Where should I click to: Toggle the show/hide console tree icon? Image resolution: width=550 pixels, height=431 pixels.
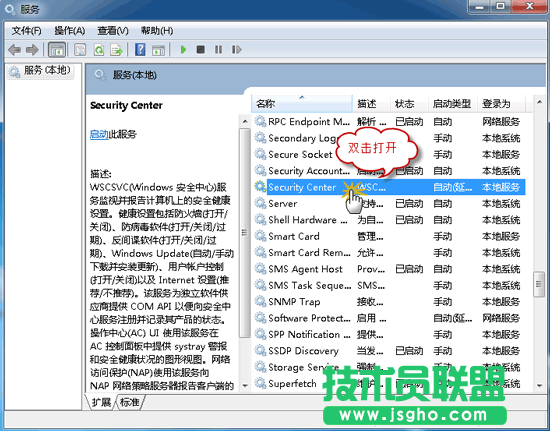(x=57, y=50)
